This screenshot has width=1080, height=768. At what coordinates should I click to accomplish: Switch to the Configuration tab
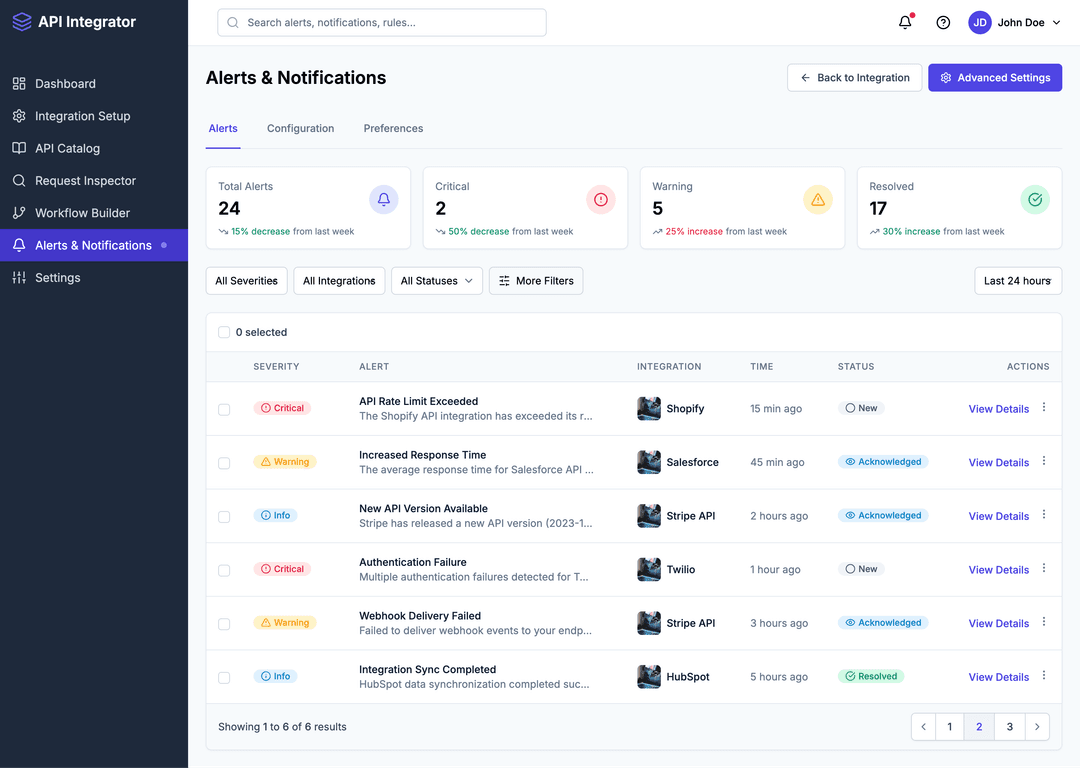300,128
